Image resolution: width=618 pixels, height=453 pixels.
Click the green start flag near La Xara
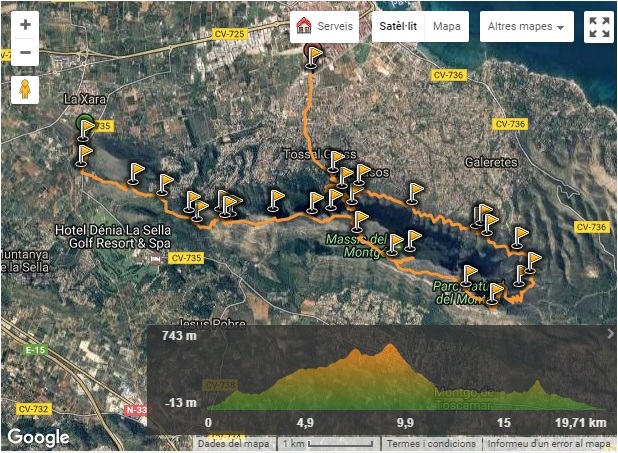(85, 127)
